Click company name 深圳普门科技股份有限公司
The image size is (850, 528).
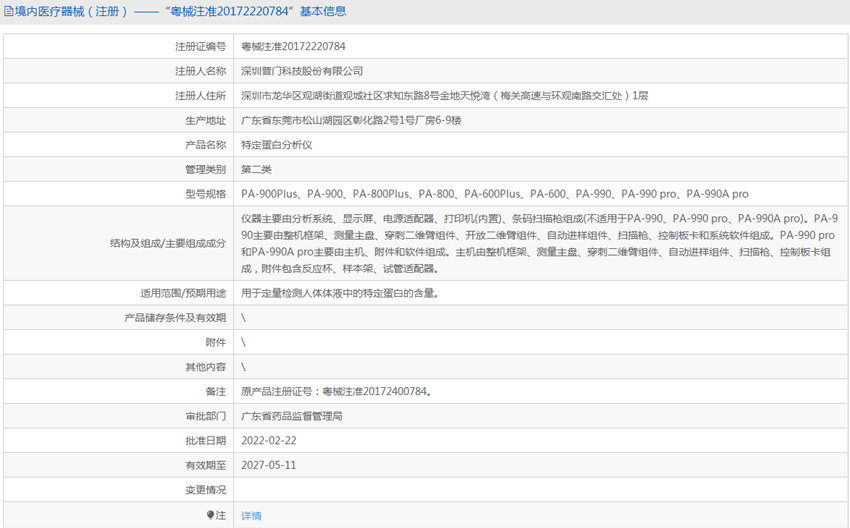(302, 71)
